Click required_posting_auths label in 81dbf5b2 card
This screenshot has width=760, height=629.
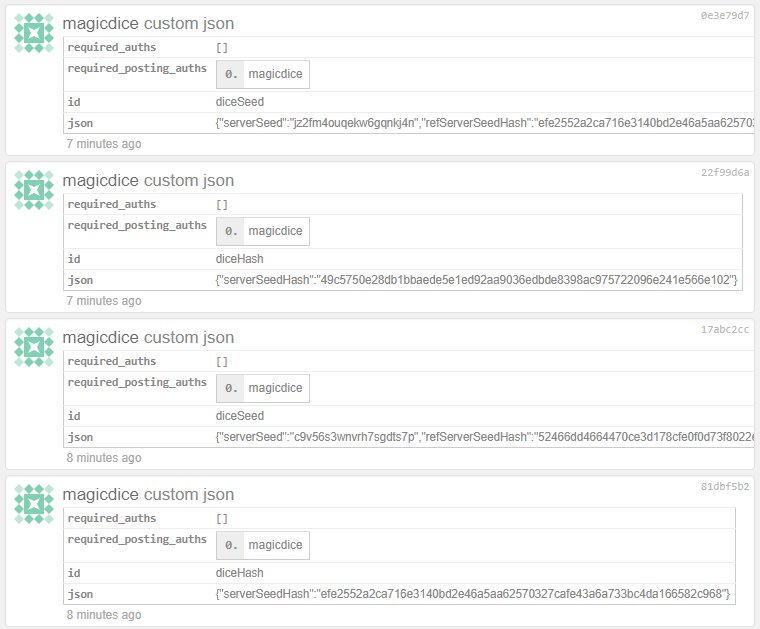point(137,539)
